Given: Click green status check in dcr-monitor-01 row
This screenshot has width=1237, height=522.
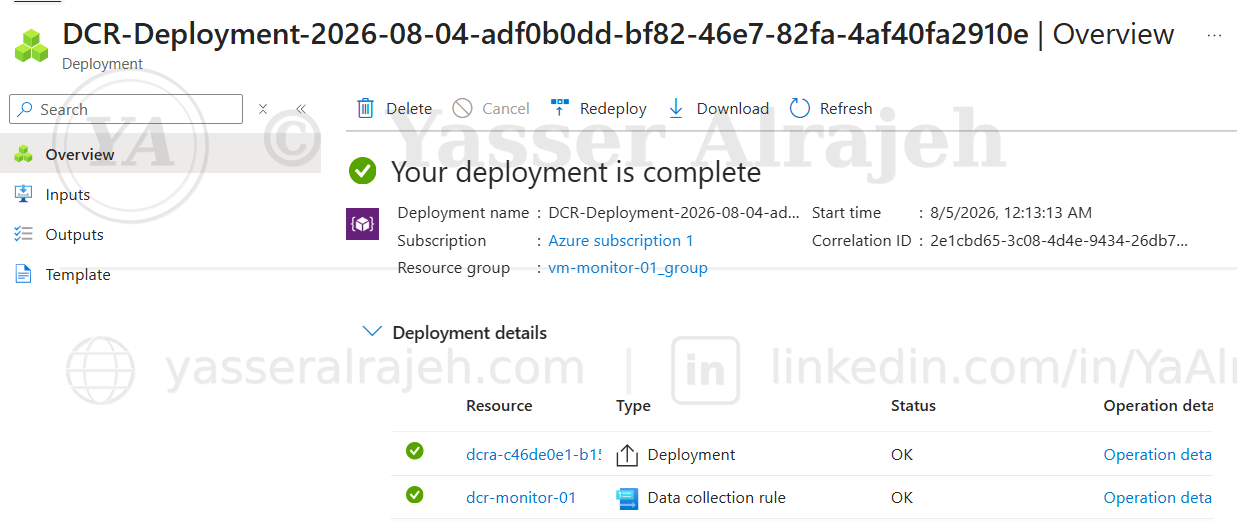Looking at the screenshot, I should pyautogui.click(x=415, y=494).
